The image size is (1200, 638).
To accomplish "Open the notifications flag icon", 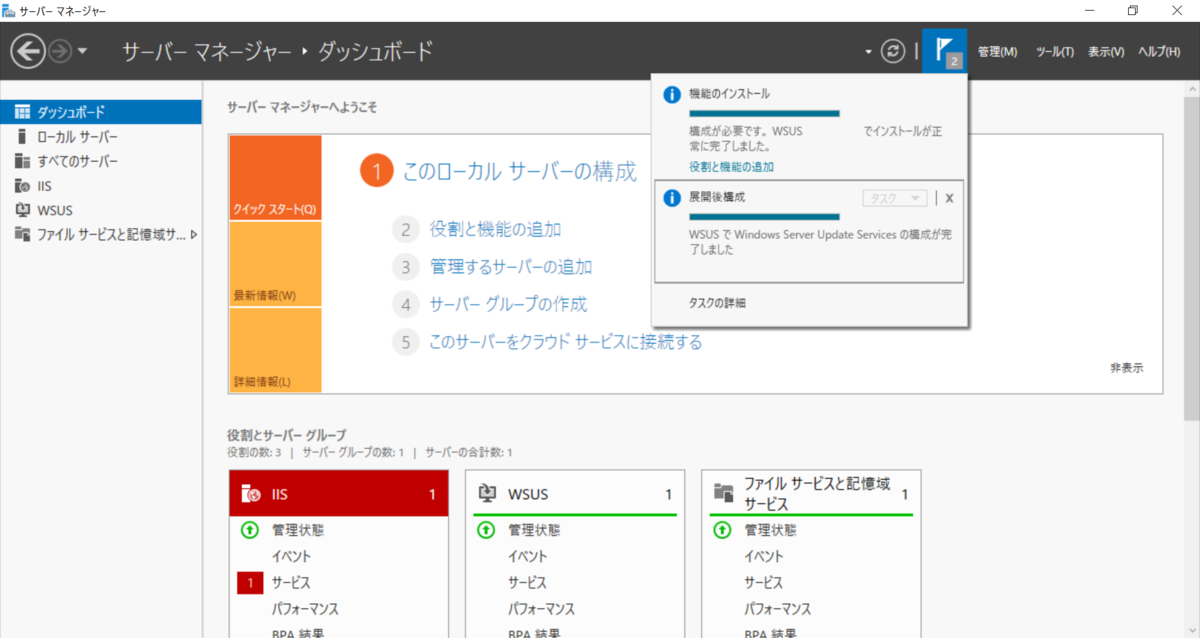I will (x=944, y=50).
